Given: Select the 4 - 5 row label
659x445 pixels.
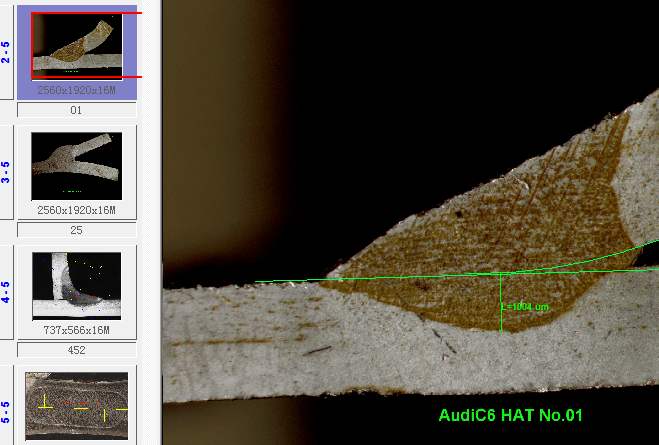Looking at the screenshot, I should [6, 291].
